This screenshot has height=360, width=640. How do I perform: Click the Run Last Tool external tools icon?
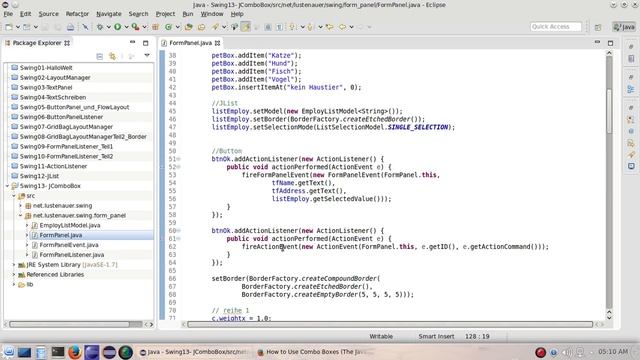click(x=135, y=27)
